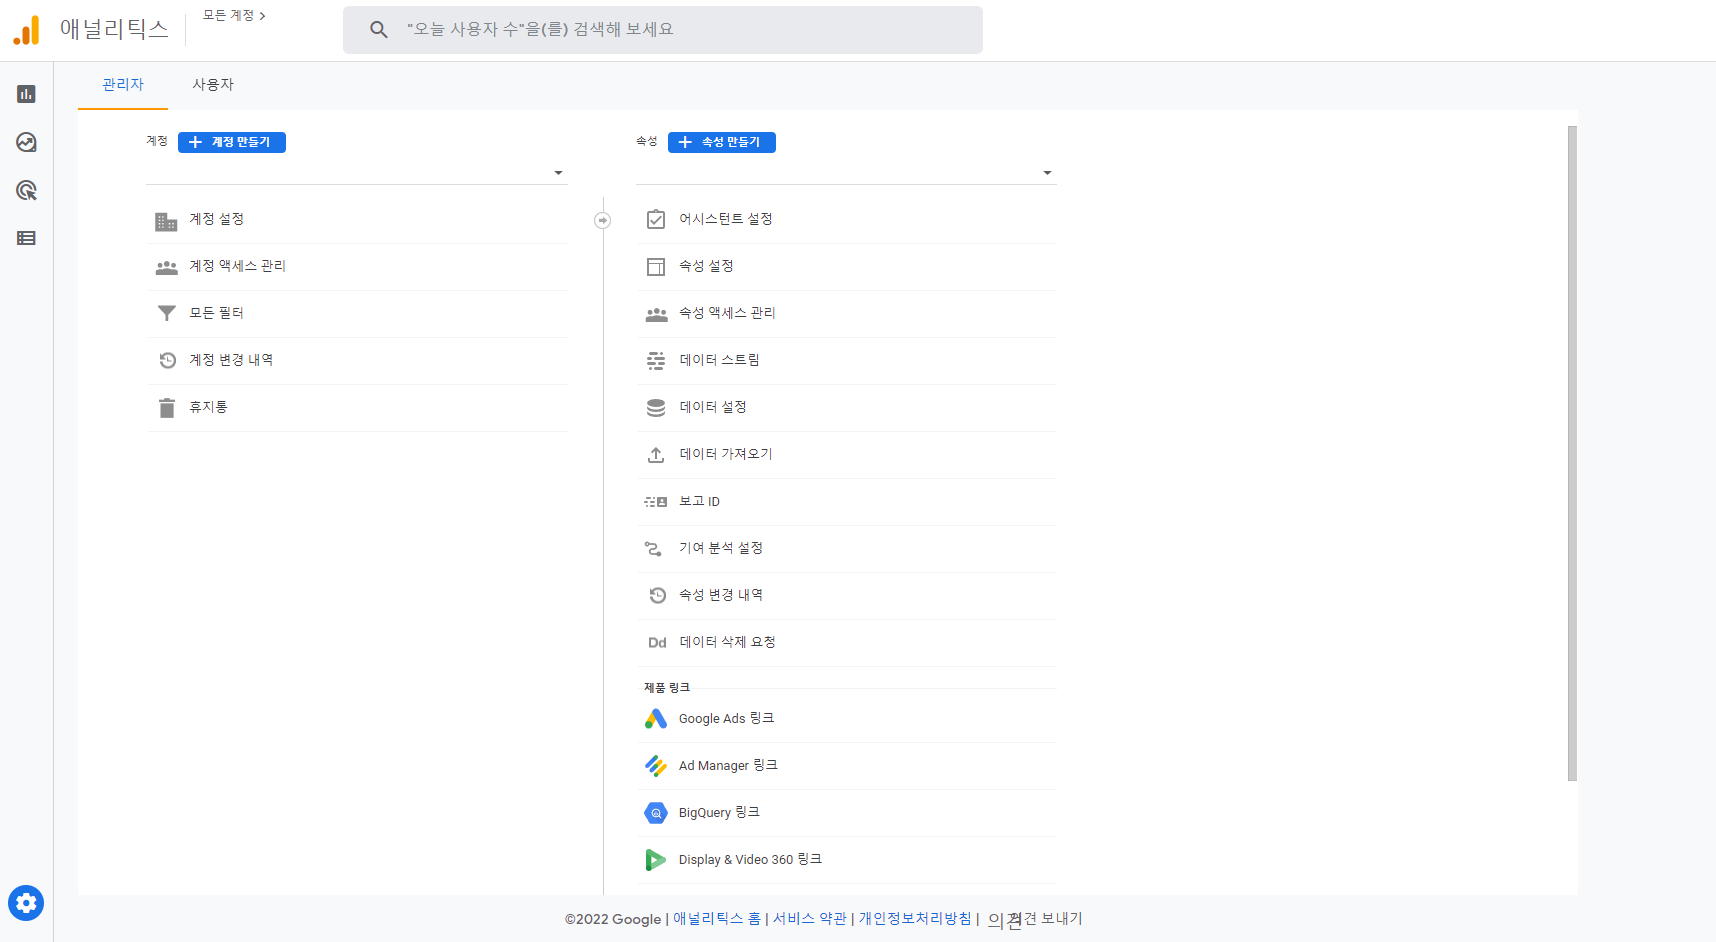Open the Reports bar-chart sidebar icon

[26, 94]
